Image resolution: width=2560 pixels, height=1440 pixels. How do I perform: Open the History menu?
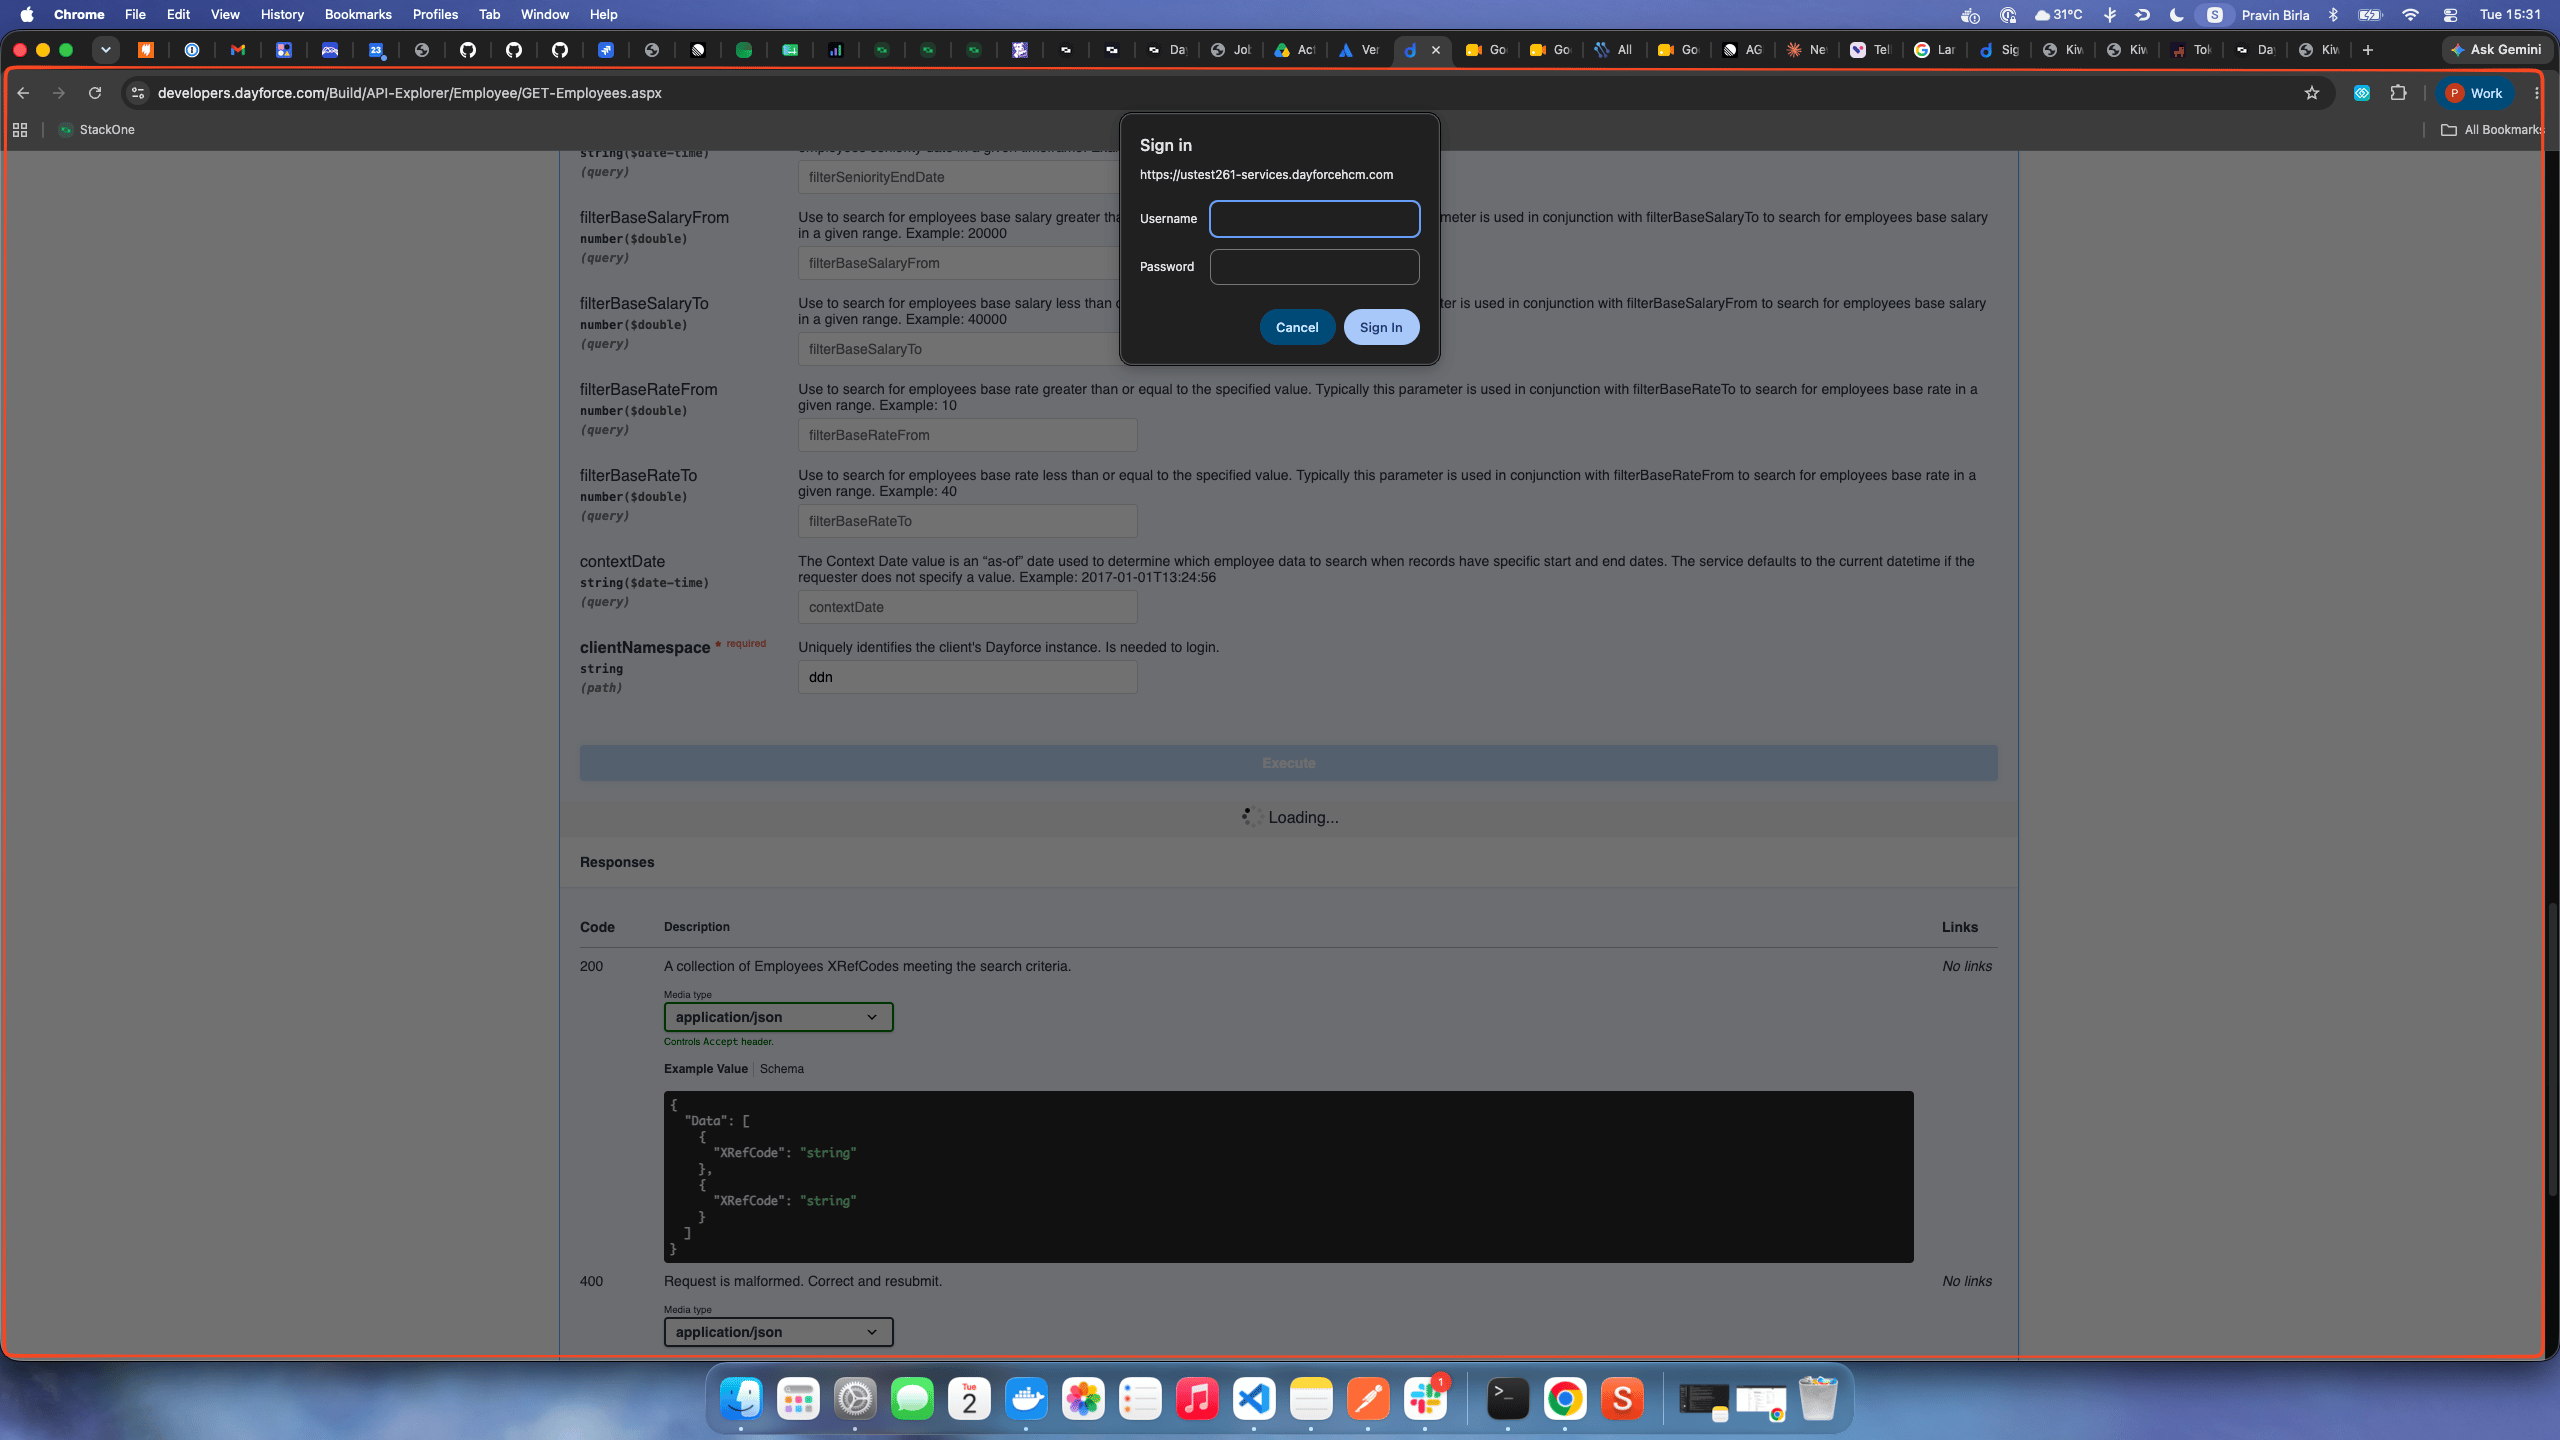[282, 15]
